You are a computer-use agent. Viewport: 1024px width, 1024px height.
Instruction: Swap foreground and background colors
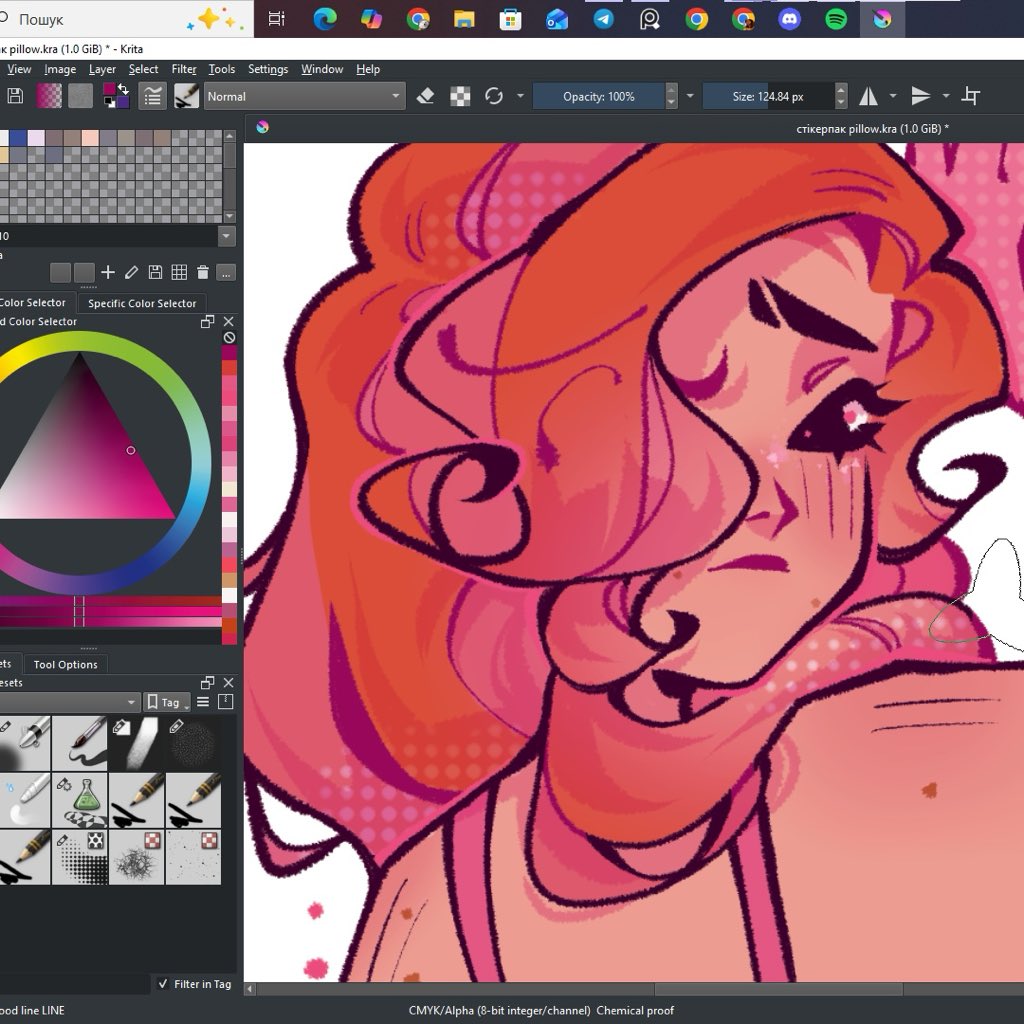(x=123, y=89)
